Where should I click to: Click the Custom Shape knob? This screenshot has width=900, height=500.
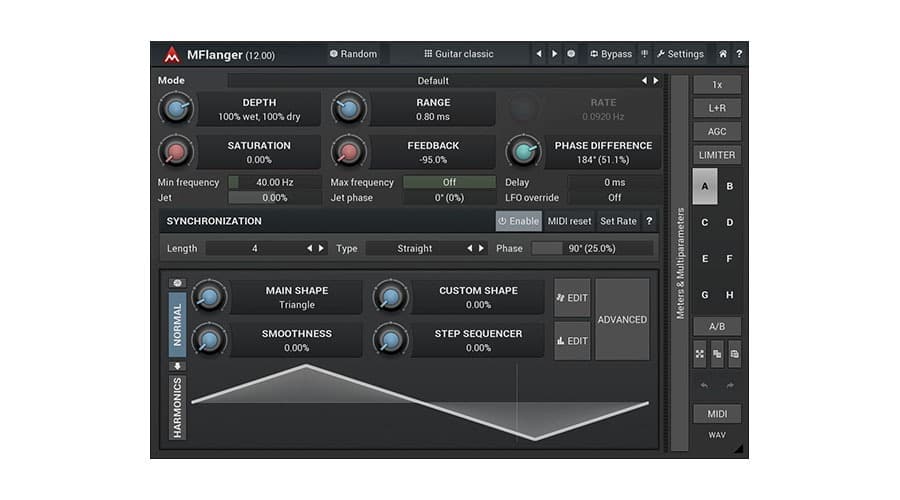pos(390,297)
